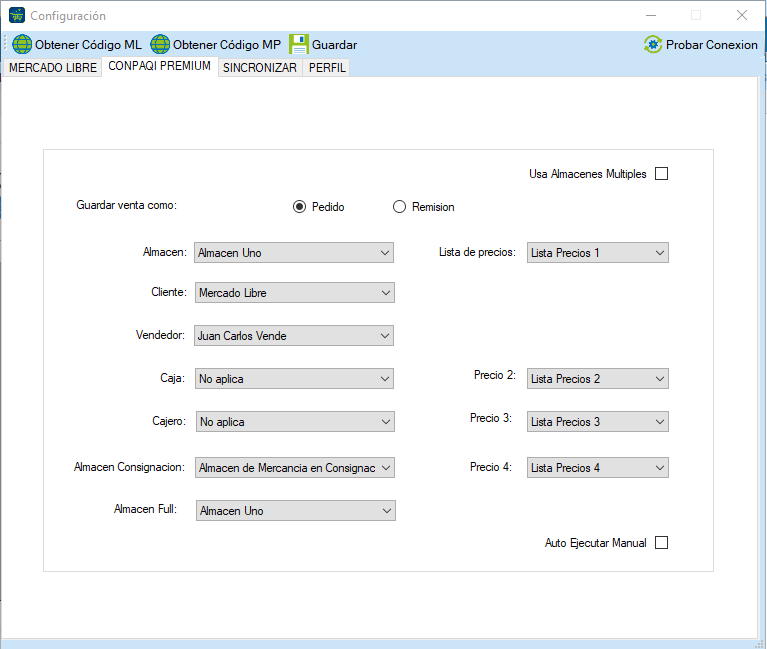Screen dimensions: 767x649
Task: Click the Lista de precios label
Action: click(477, 252)
